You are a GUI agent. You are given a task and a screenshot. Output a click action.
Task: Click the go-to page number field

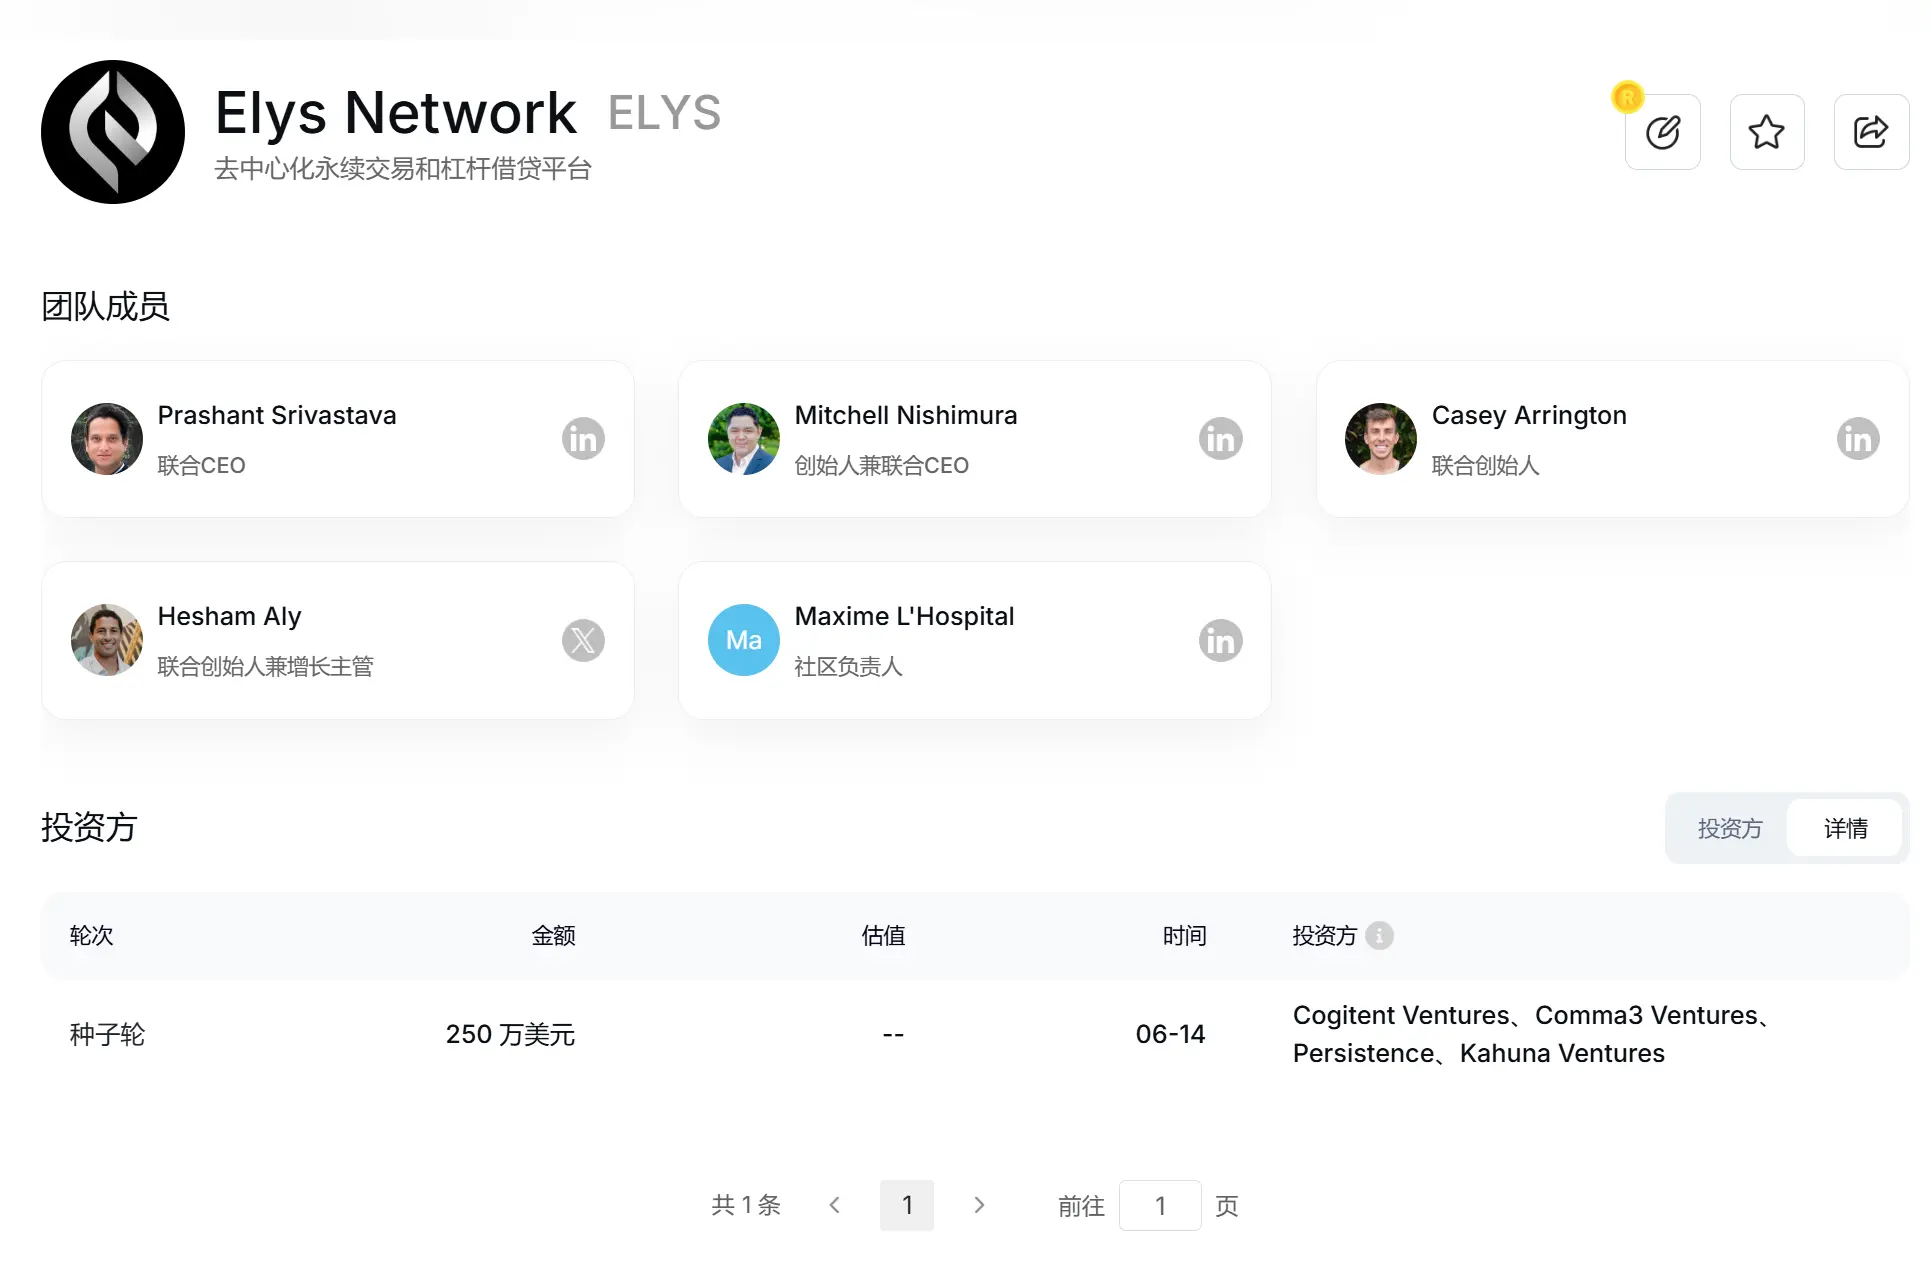1160,1205
